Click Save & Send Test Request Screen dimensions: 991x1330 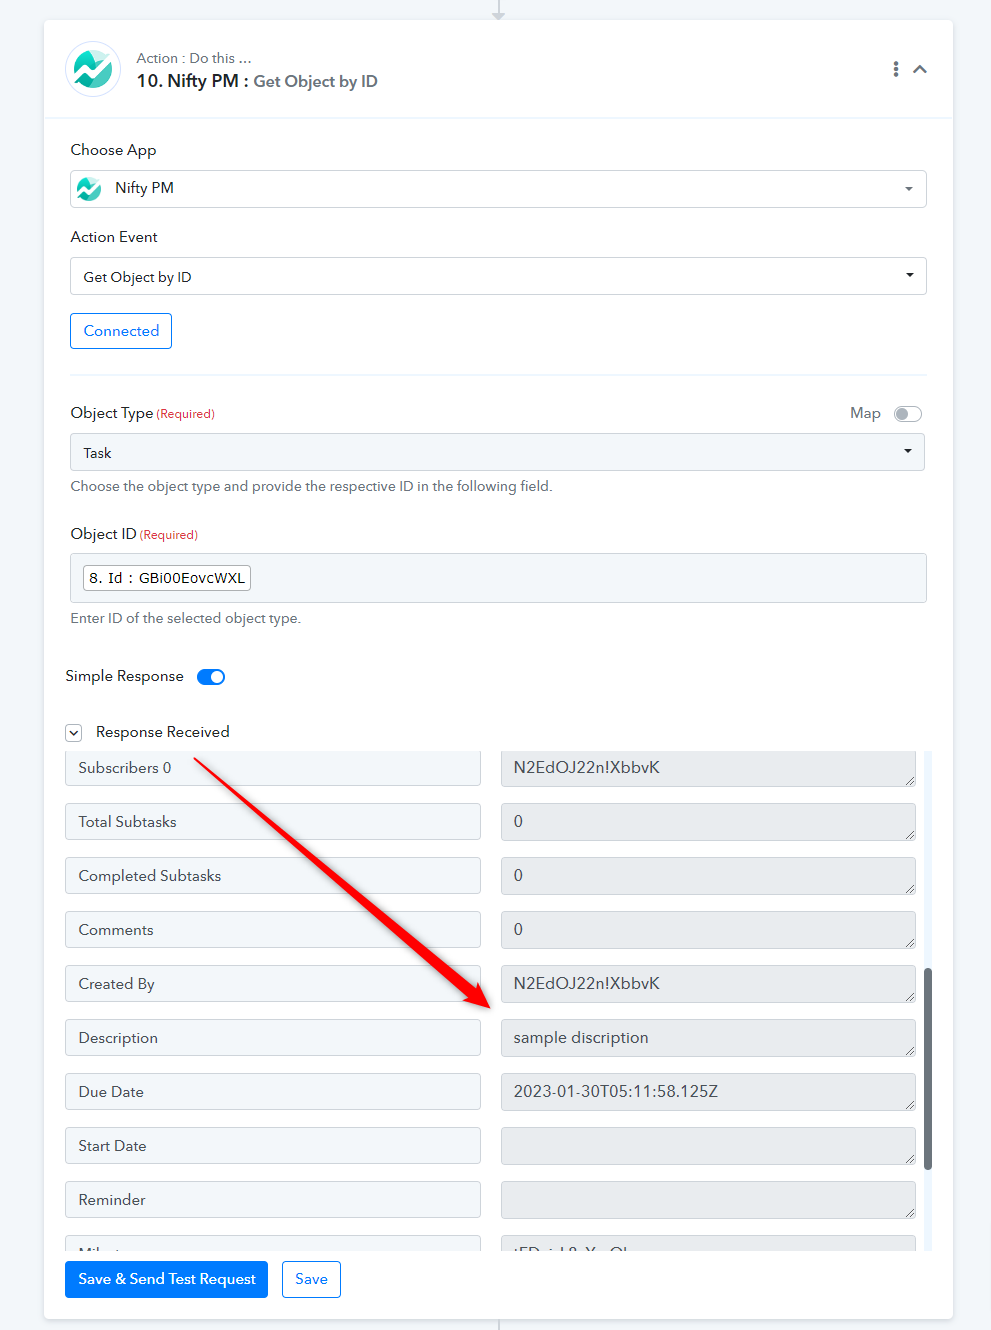[x=167, y=1279]
